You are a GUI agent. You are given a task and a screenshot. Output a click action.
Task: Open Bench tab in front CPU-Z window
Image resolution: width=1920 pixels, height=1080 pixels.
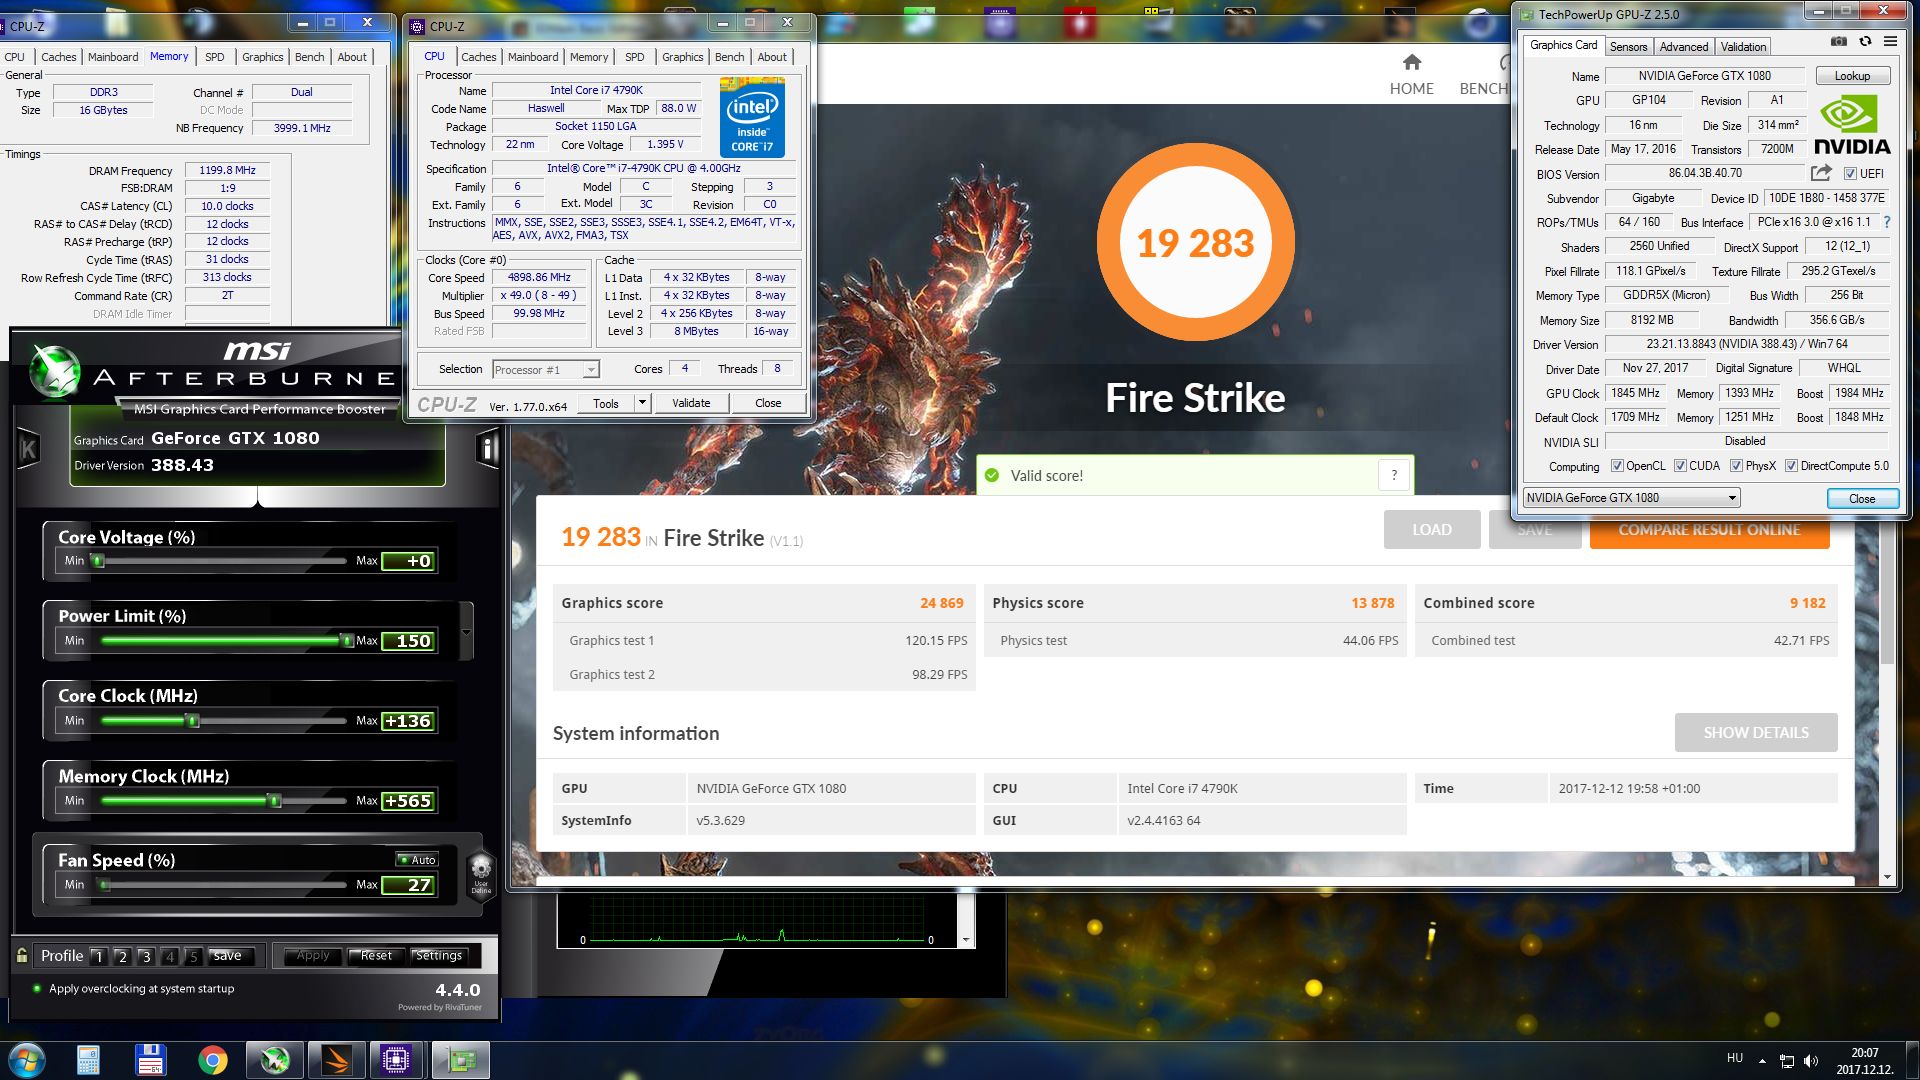point(729,57)
